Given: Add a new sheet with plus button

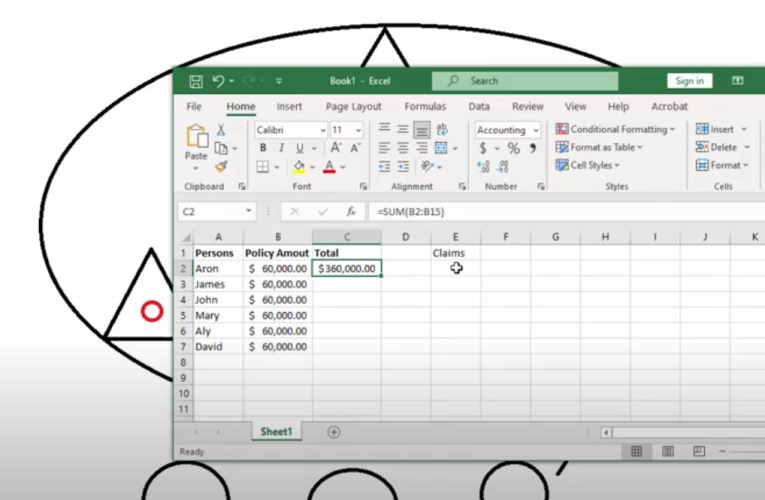Looking at the screenshot, I should 334,432.
